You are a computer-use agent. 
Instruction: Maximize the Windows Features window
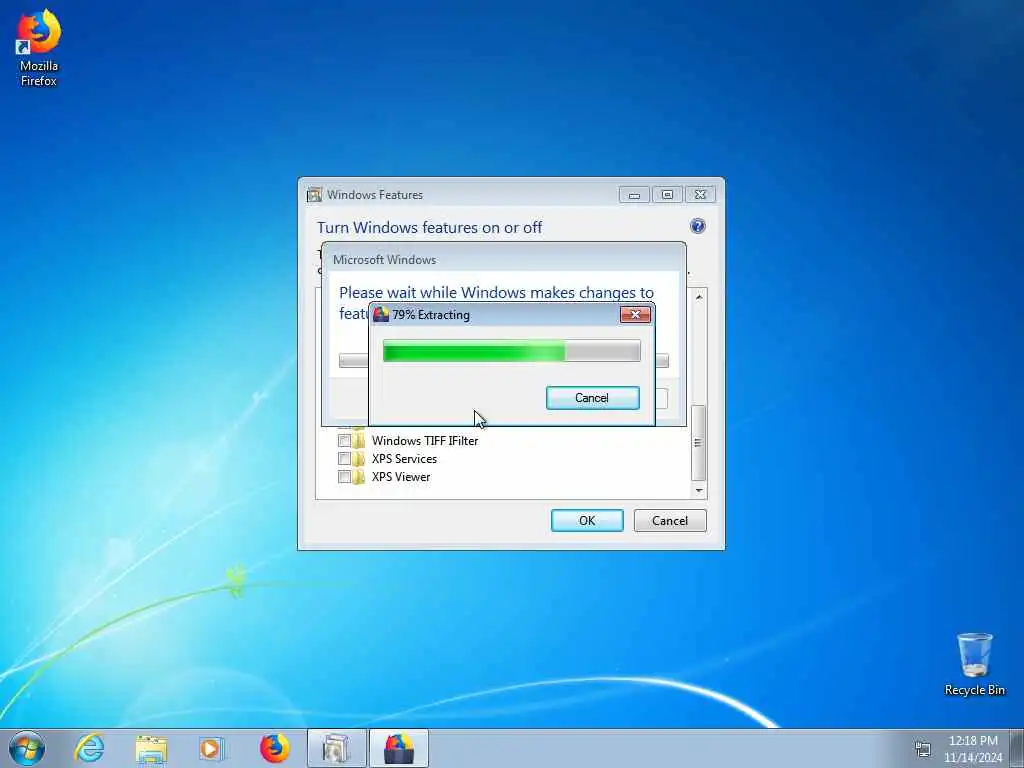tap(667, 195)
